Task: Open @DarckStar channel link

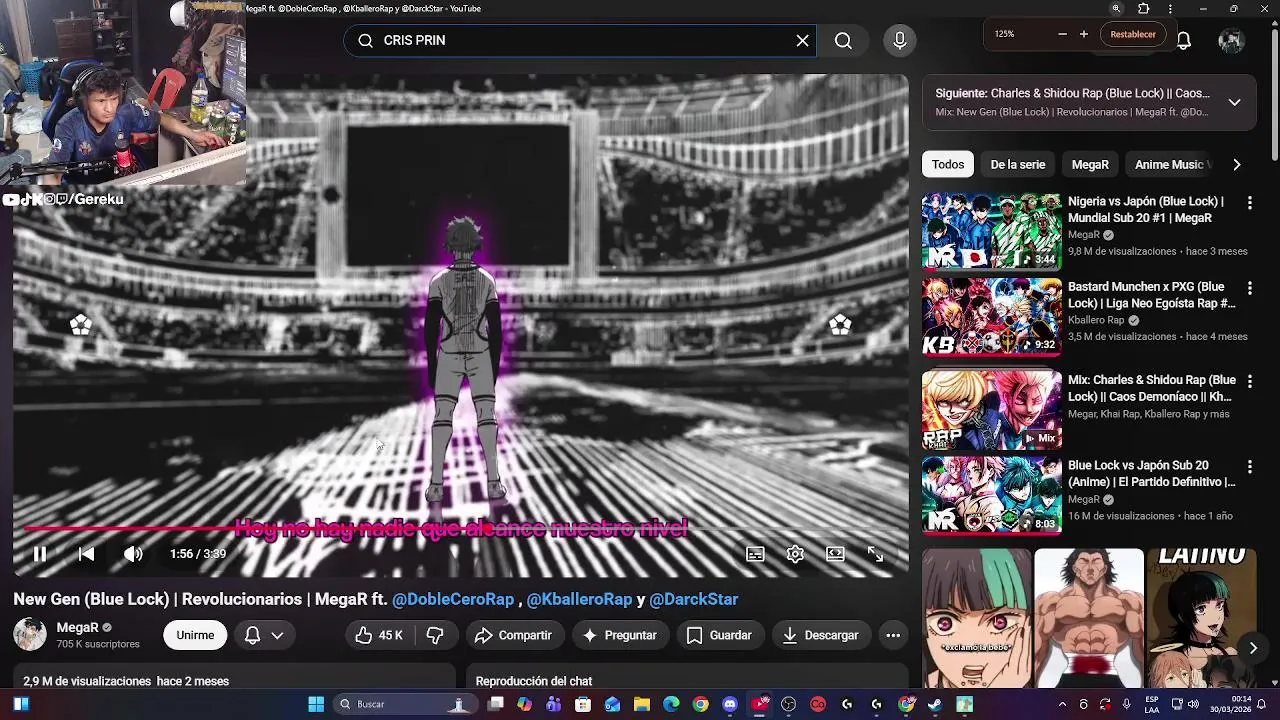Action: tap(694, 599)
